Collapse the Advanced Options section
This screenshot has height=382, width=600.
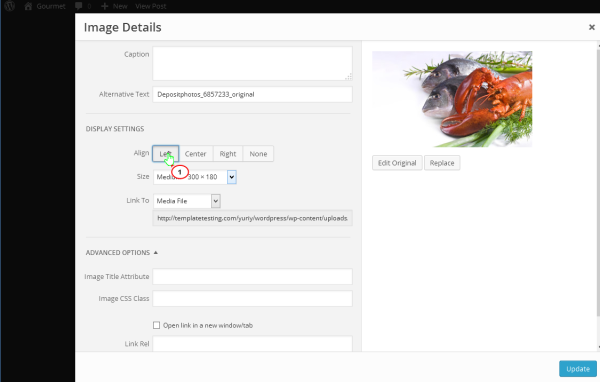click(122, 253)
